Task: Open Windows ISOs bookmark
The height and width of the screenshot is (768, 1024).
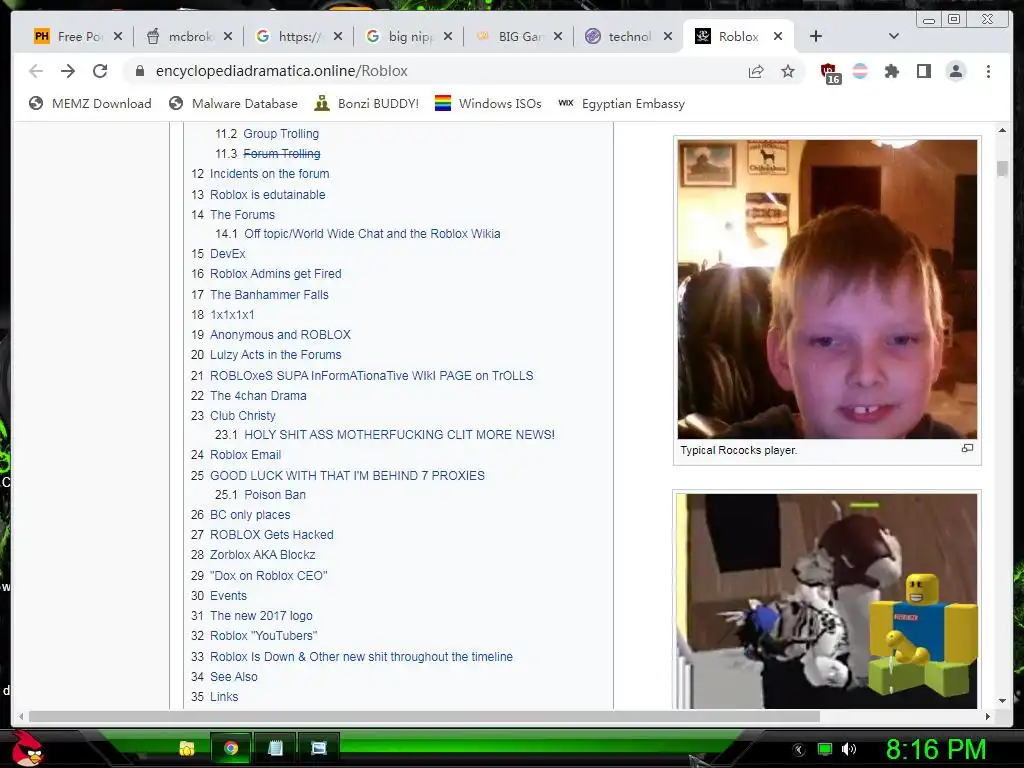Action: point(488,103)
